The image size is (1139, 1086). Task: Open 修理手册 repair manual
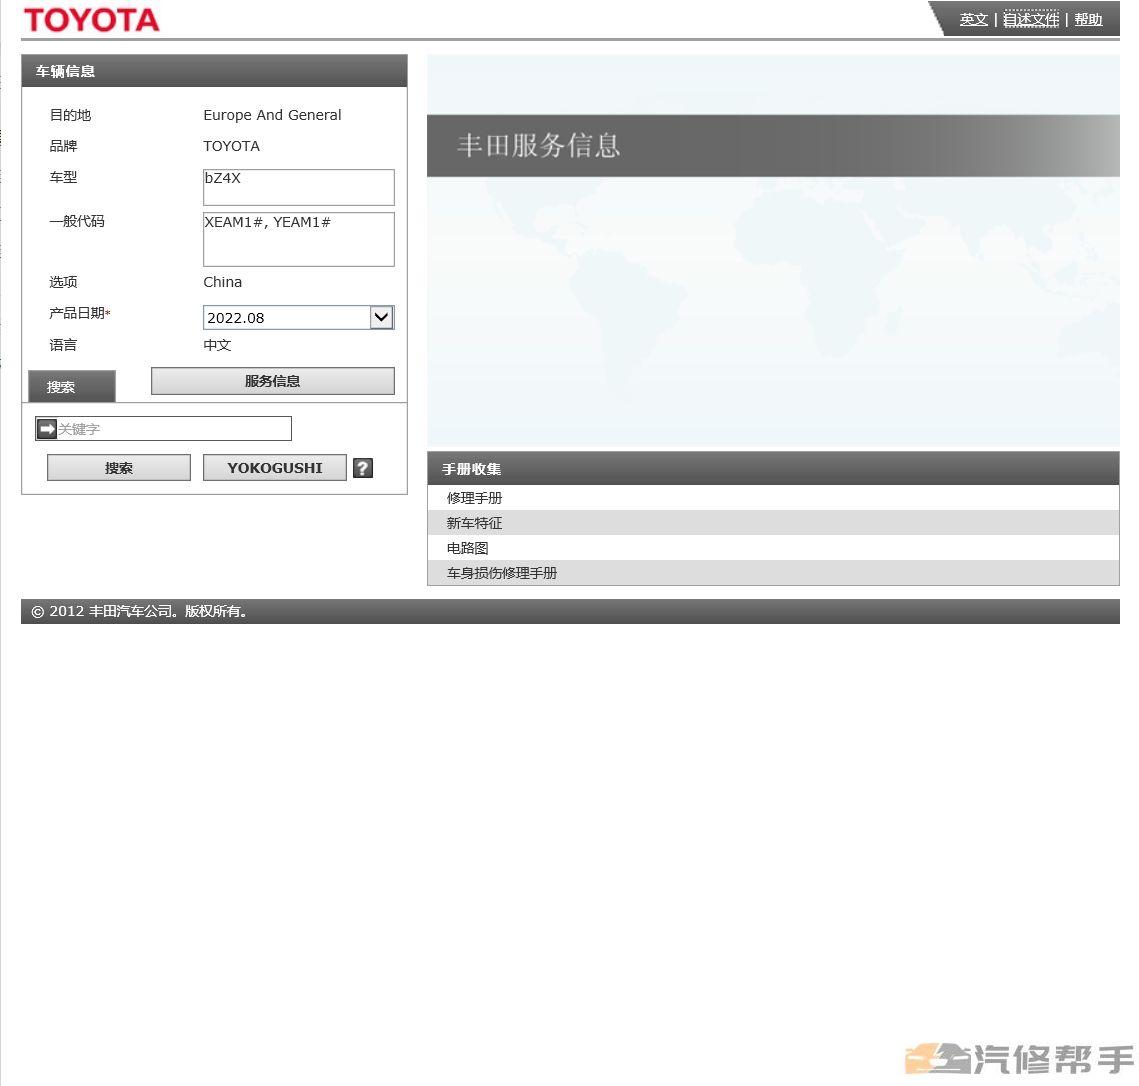(x=773, y=498)
